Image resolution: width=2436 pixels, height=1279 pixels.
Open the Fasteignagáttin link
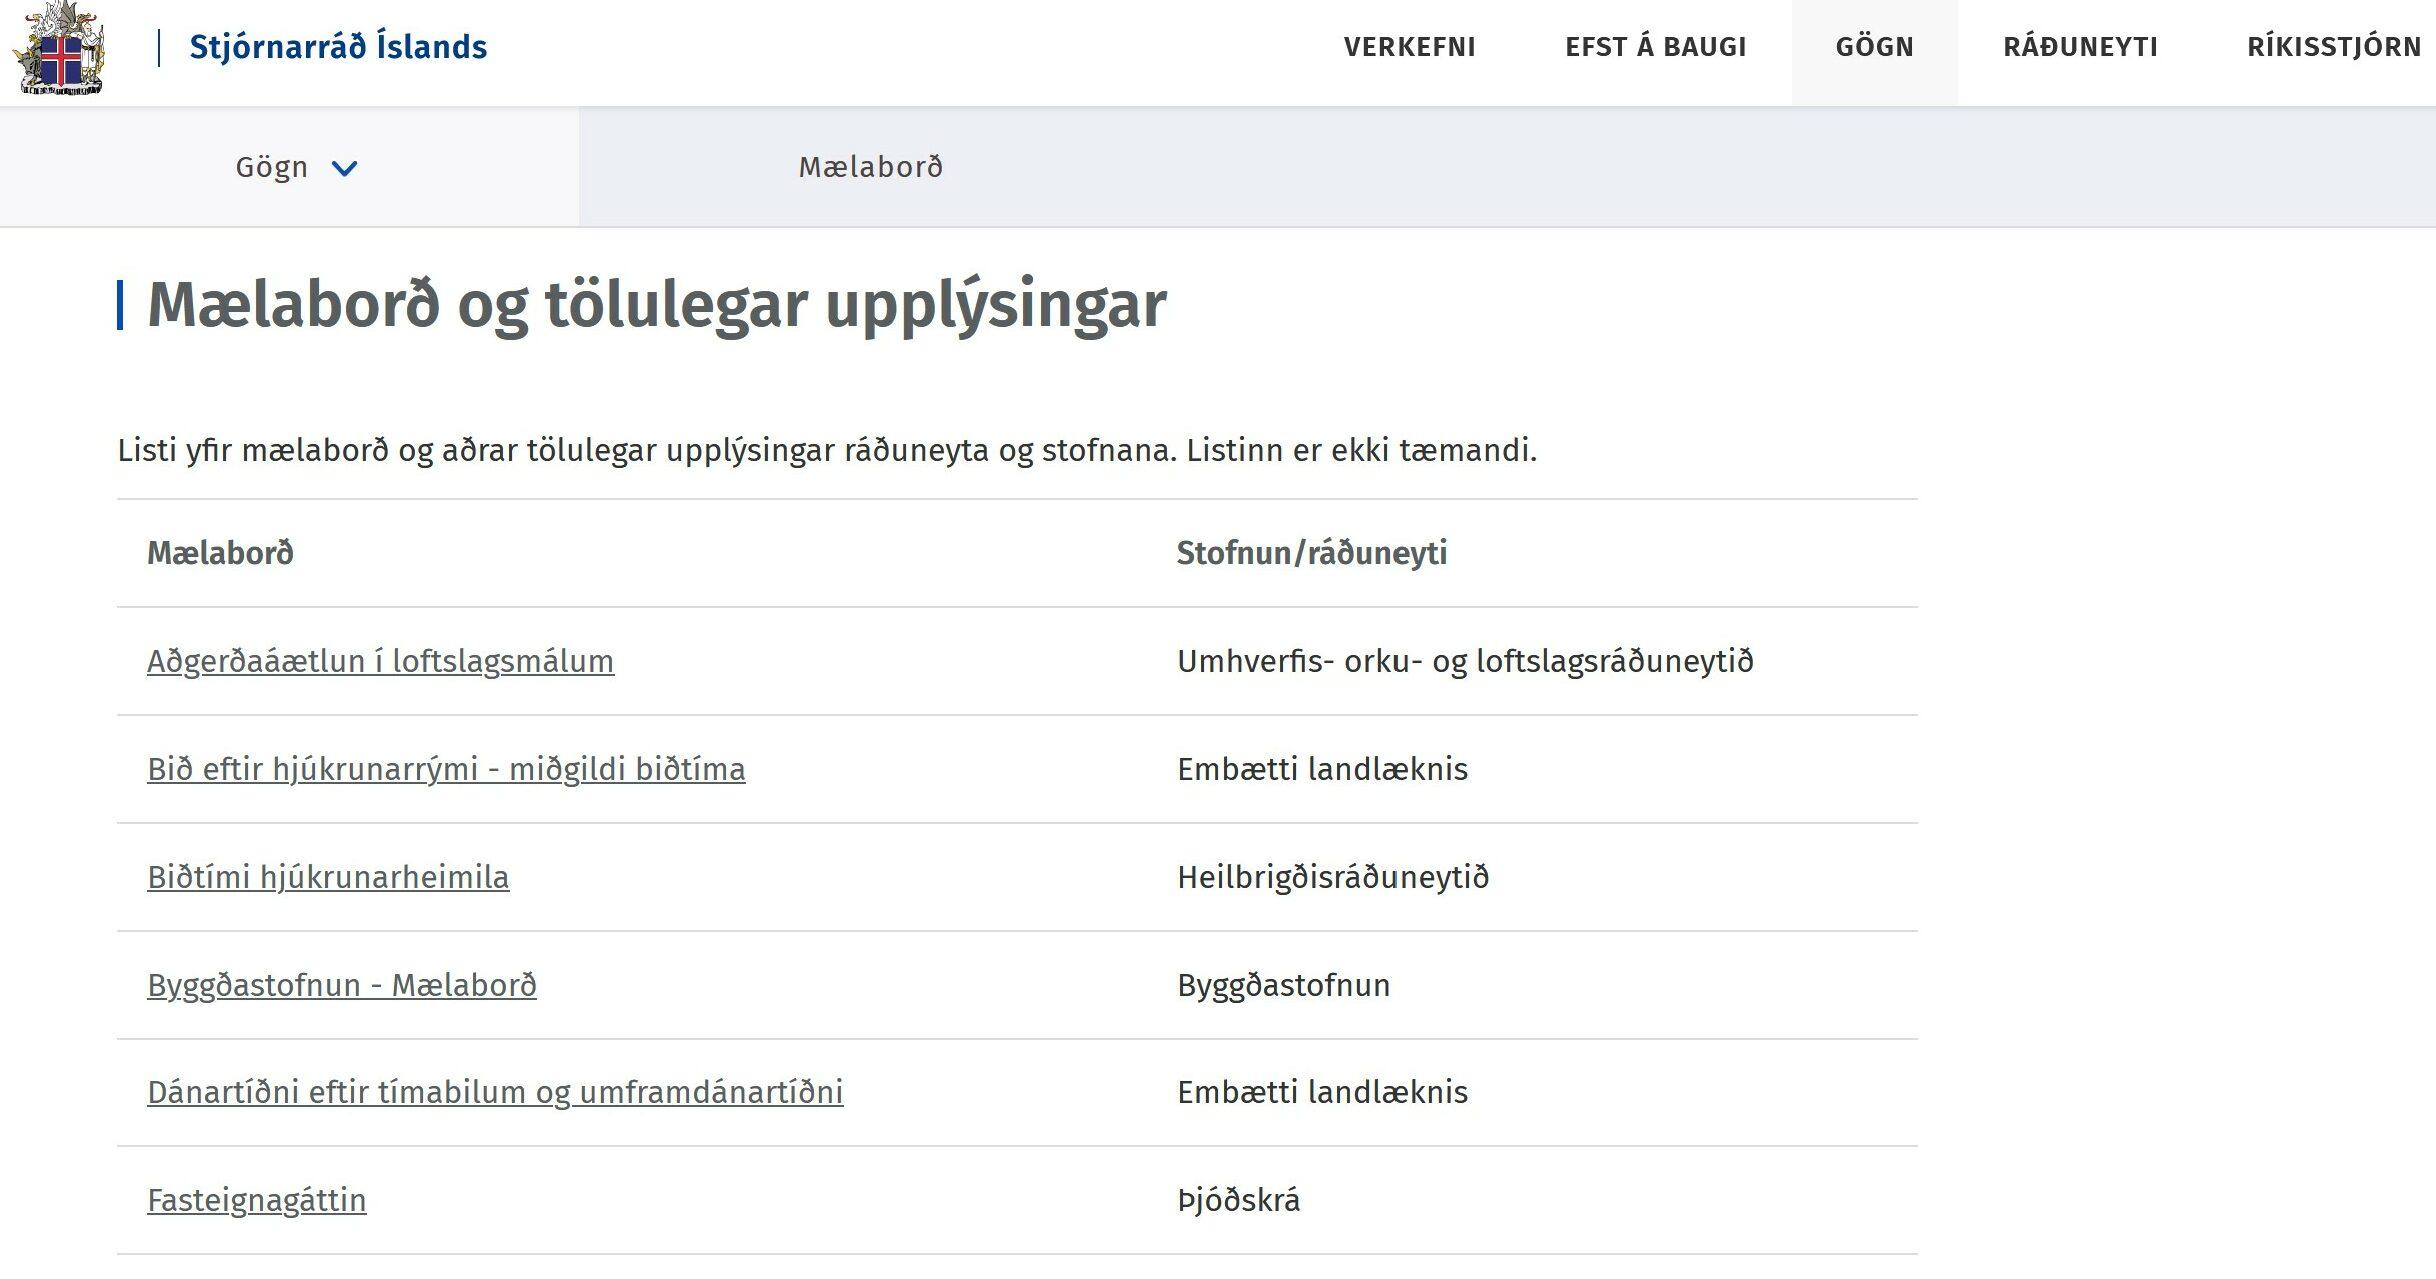coord(257,1200)
